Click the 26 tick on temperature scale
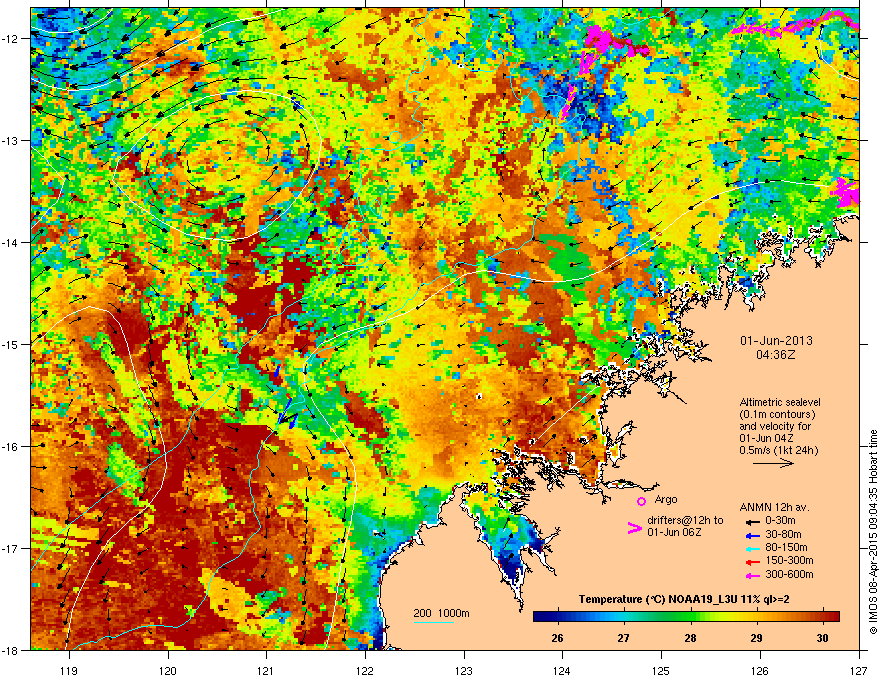 (x=557, y=638)
